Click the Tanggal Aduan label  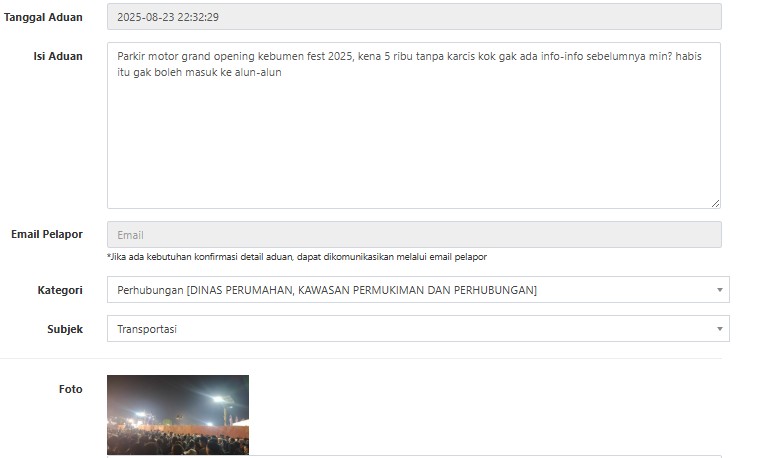tap(43, 17)
